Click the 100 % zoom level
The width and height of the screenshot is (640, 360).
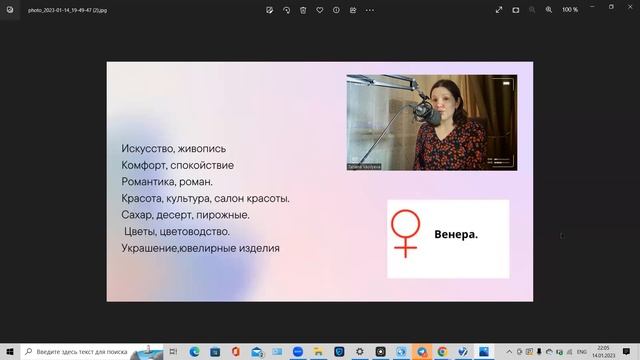[x=570, y=10]
